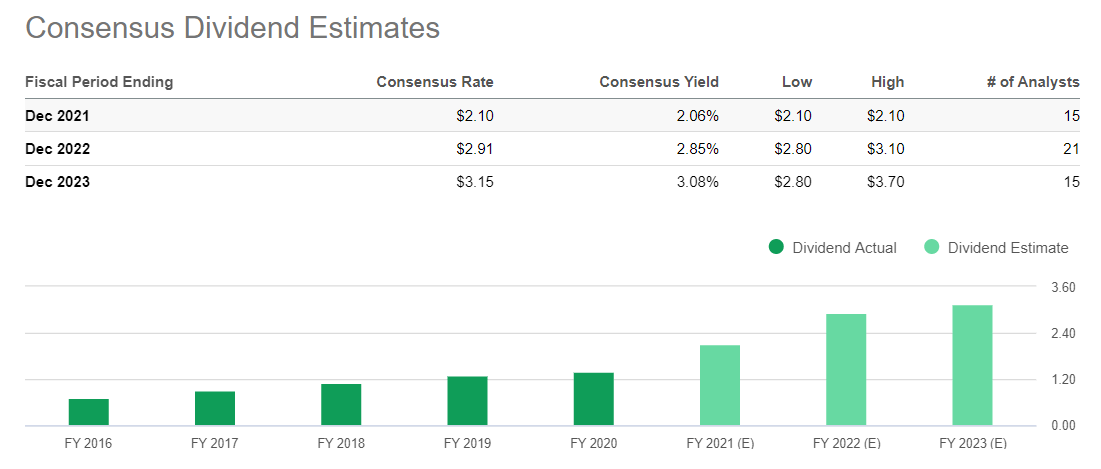
Task: Select the Dec 2022 row label
Action: point(57,149)
